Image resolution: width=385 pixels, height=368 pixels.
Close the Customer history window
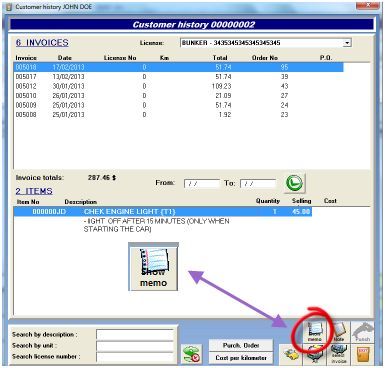pyautogui.click(x=368, y=5)
